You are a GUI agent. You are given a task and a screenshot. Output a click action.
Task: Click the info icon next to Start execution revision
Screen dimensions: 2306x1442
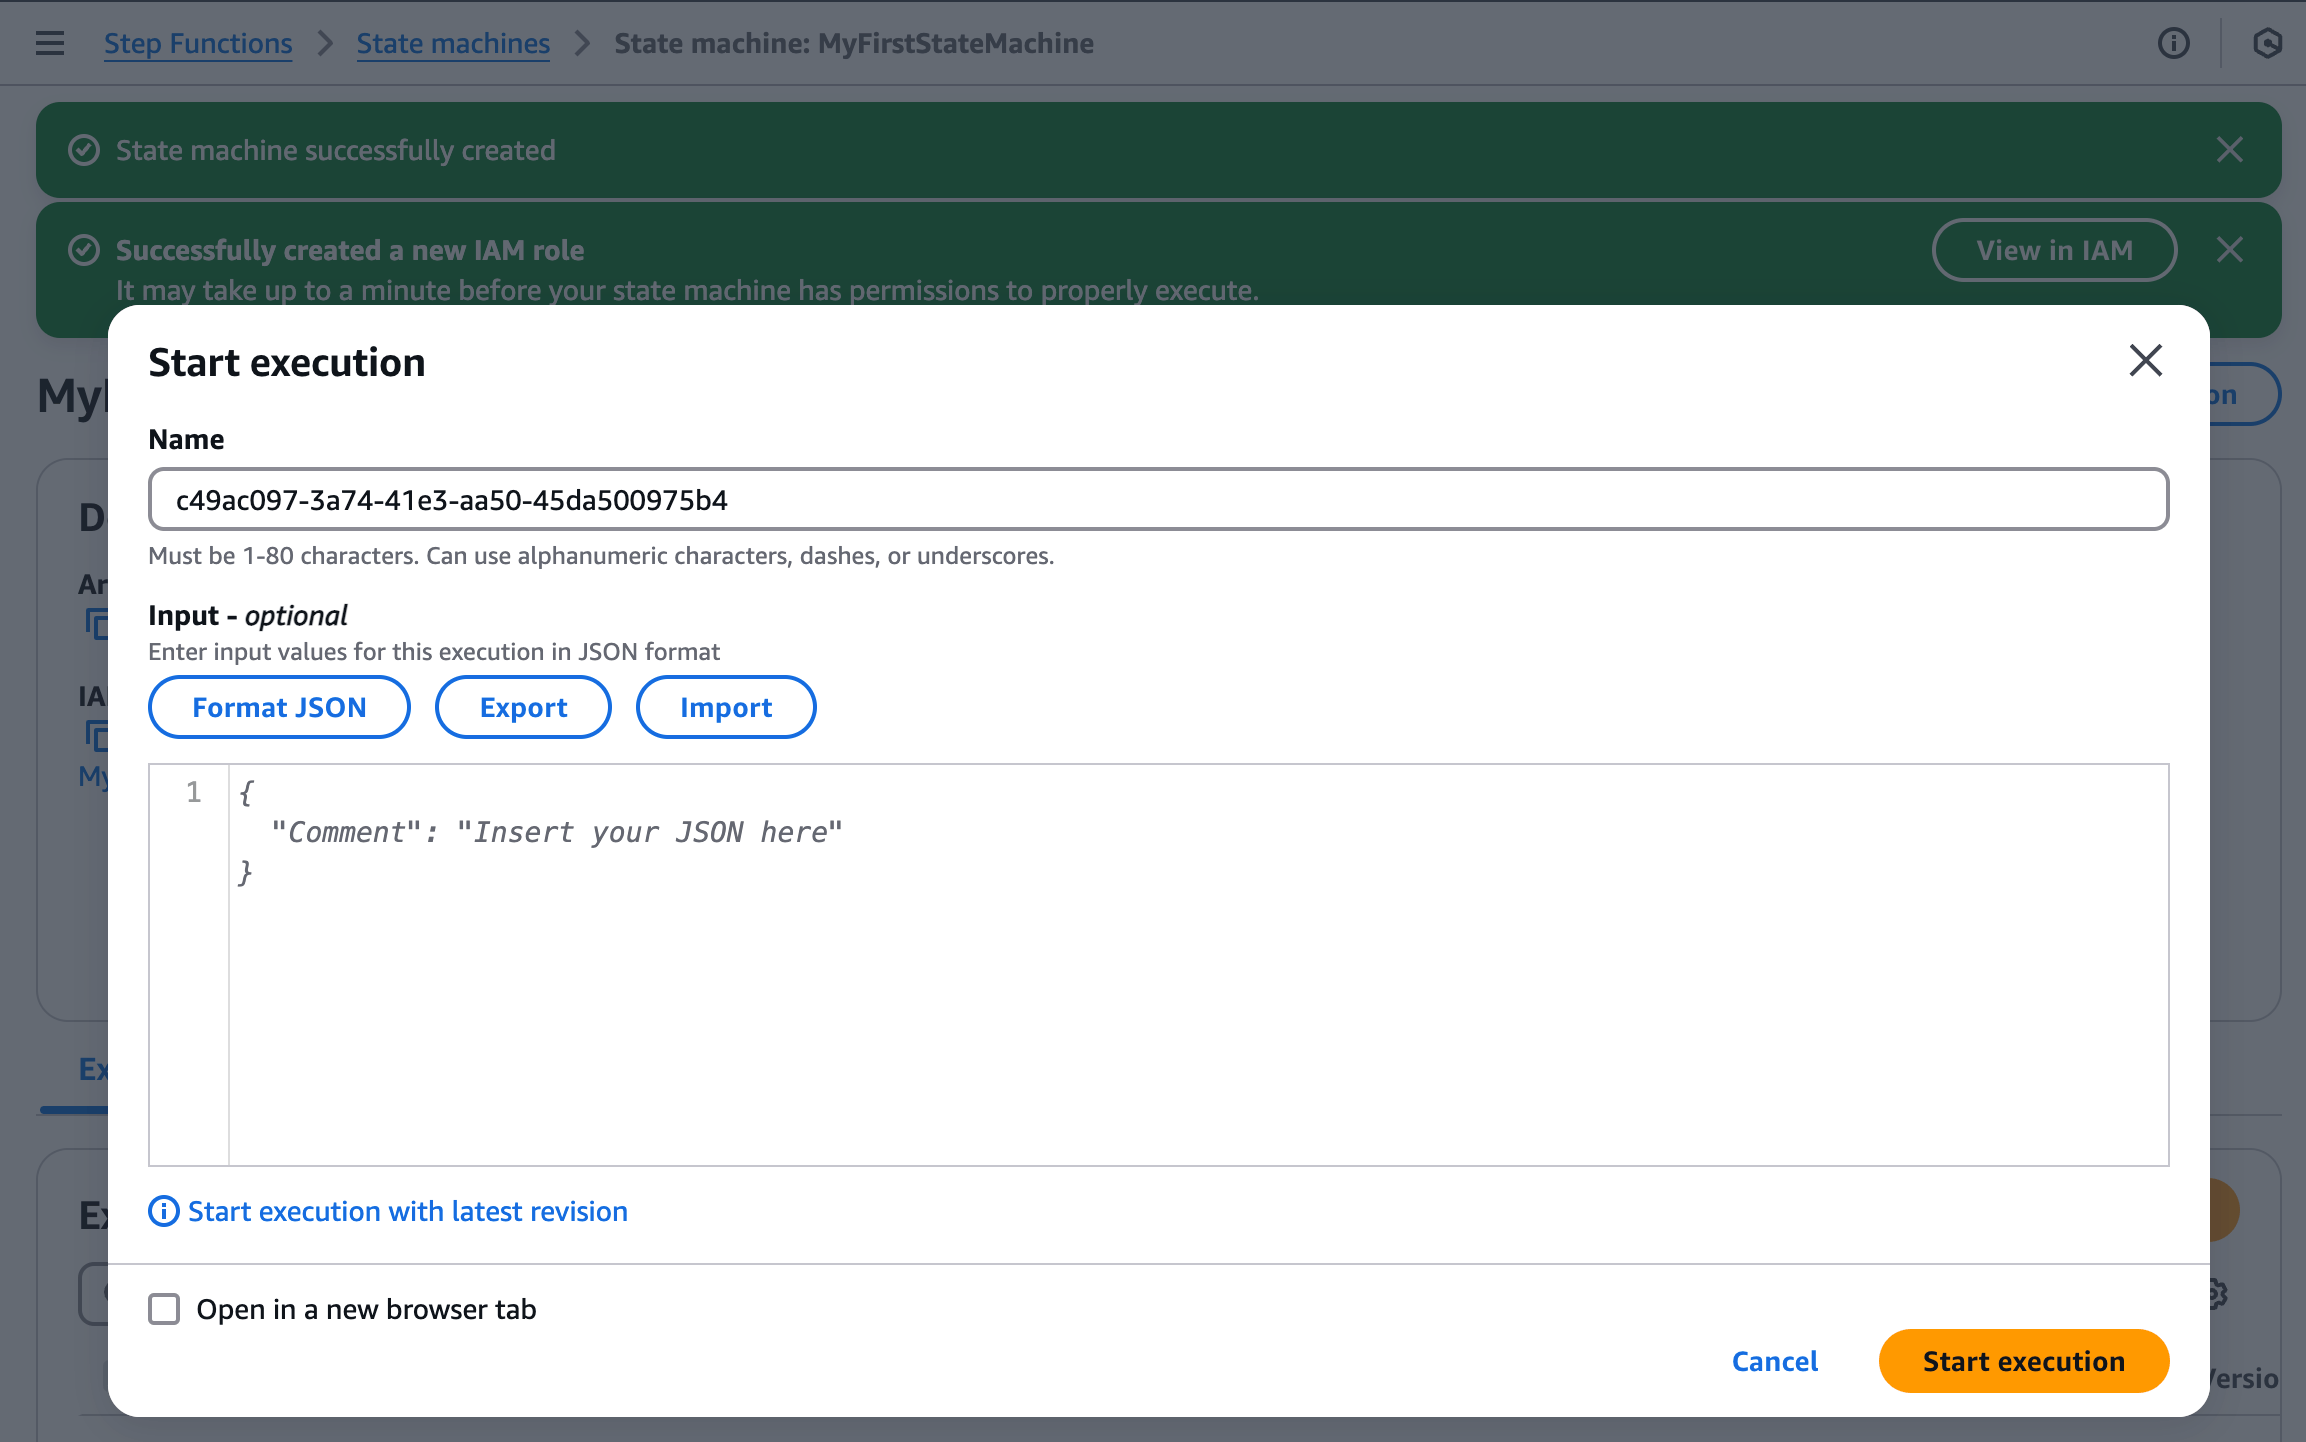click(x=161, y=1209)
